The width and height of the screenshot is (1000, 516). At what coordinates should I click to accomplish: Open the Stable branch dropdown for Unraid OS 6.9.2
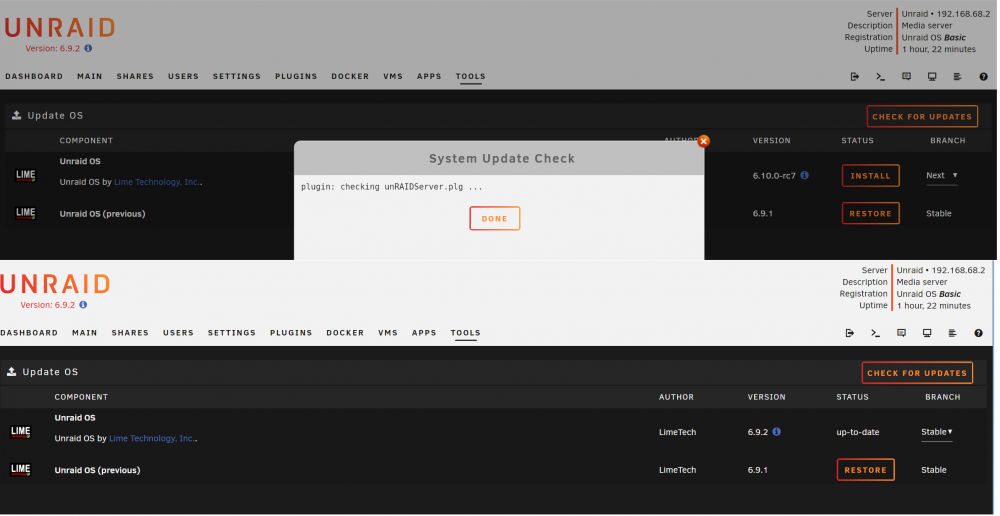click(x=936, y=432)
